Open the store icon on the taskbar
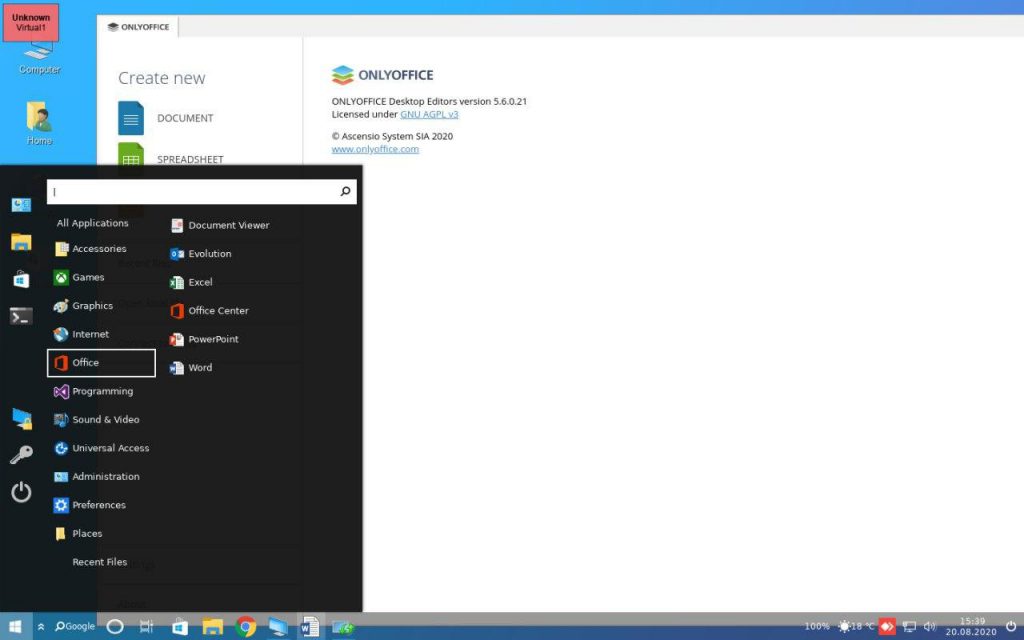The image size is (1024, 640). pos(180,627)
